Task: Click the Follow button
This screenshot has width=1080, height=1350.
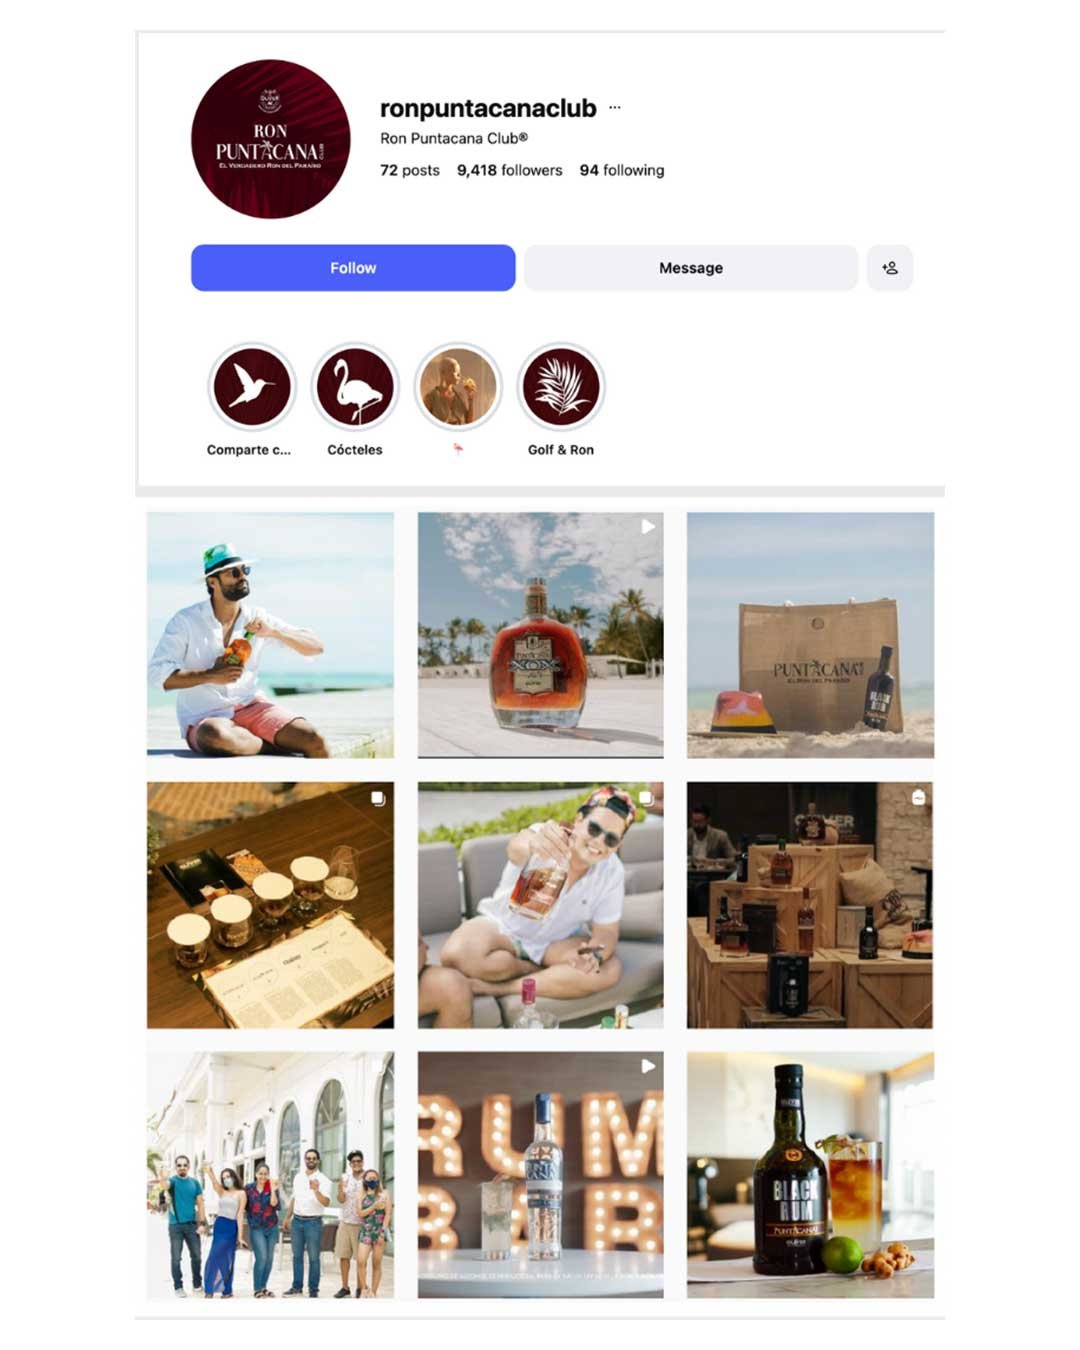Action: (353, 268)
